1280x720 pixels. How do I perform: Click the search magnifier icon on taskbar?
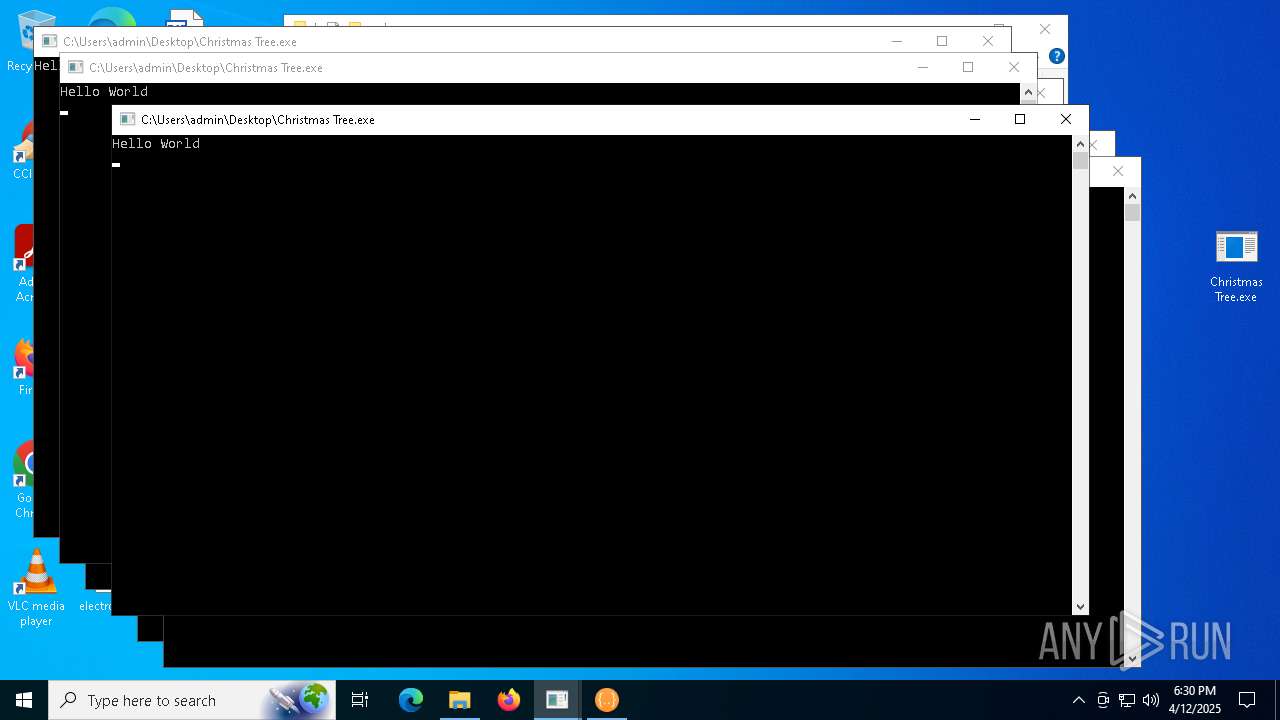[68, 700]
